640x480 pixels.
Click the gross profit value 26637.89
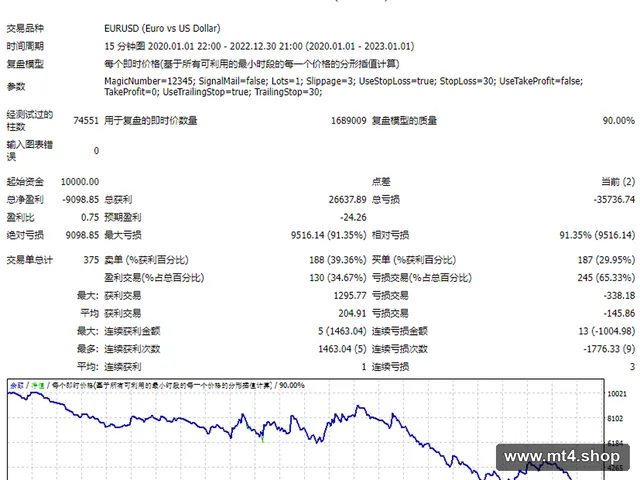[x=347, y=200]
